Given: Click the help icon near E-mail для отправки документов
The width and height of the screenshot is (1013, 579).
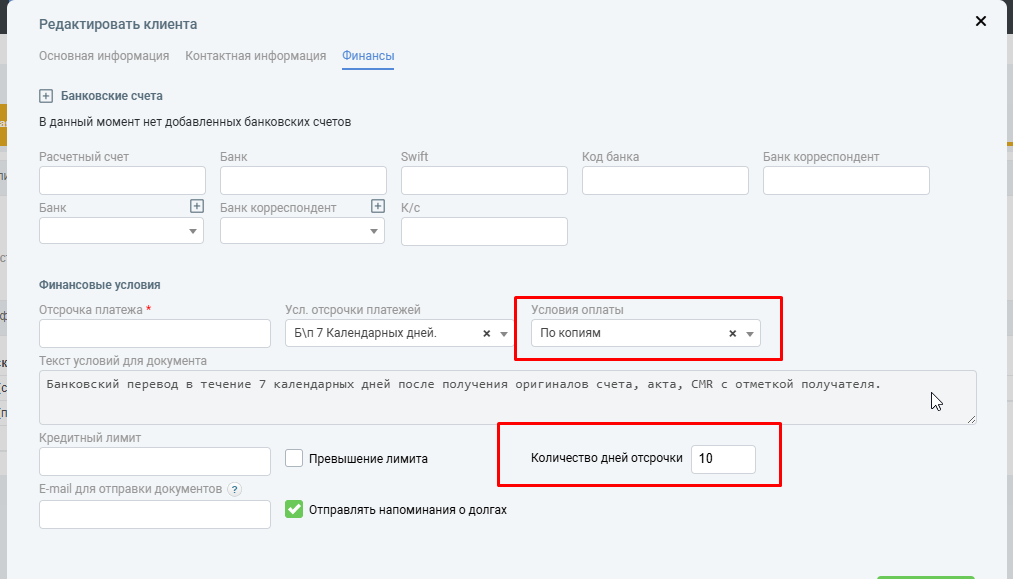Looking at the screenshot, I should click(234, 489).
